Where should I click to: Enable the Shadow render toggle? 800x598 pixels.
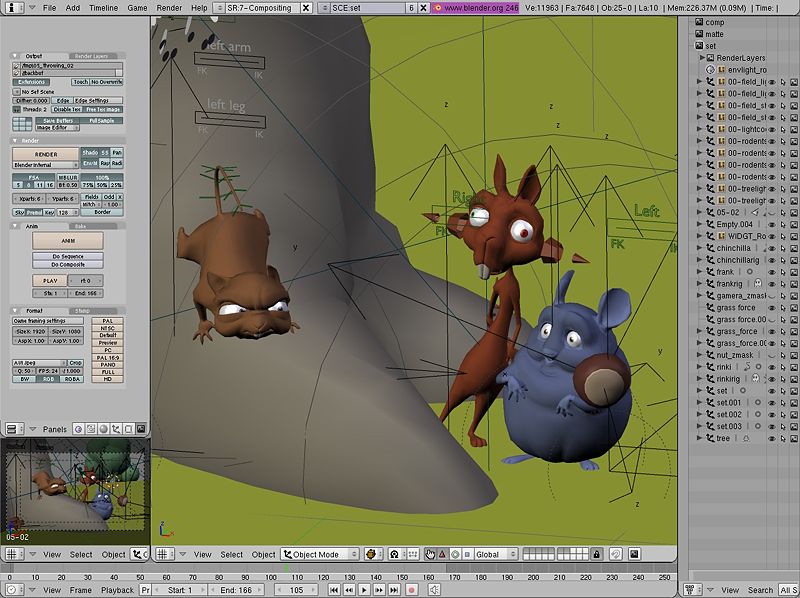[90, 153]
